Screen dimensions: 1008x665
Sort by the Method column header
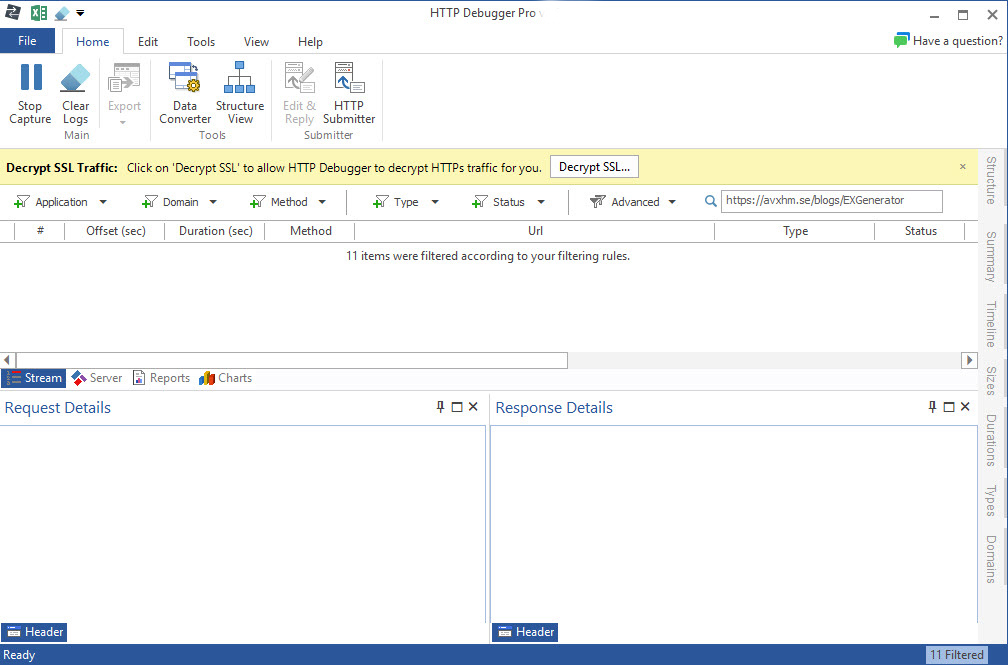point(310,231)
